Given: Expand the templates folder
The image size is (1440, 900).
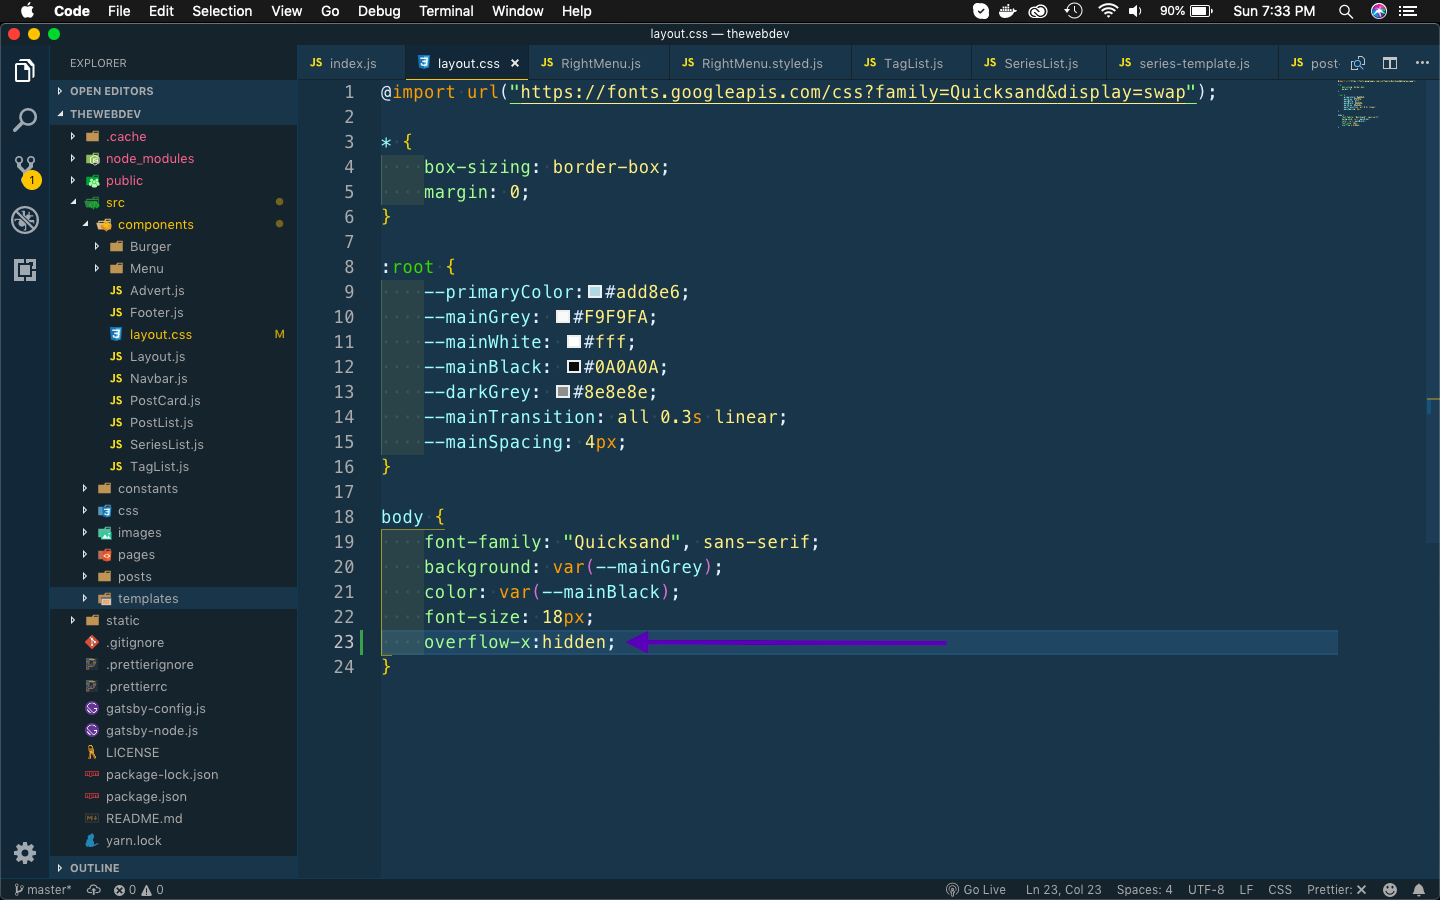Looking at the screenshot, I should tap(173, 599).
